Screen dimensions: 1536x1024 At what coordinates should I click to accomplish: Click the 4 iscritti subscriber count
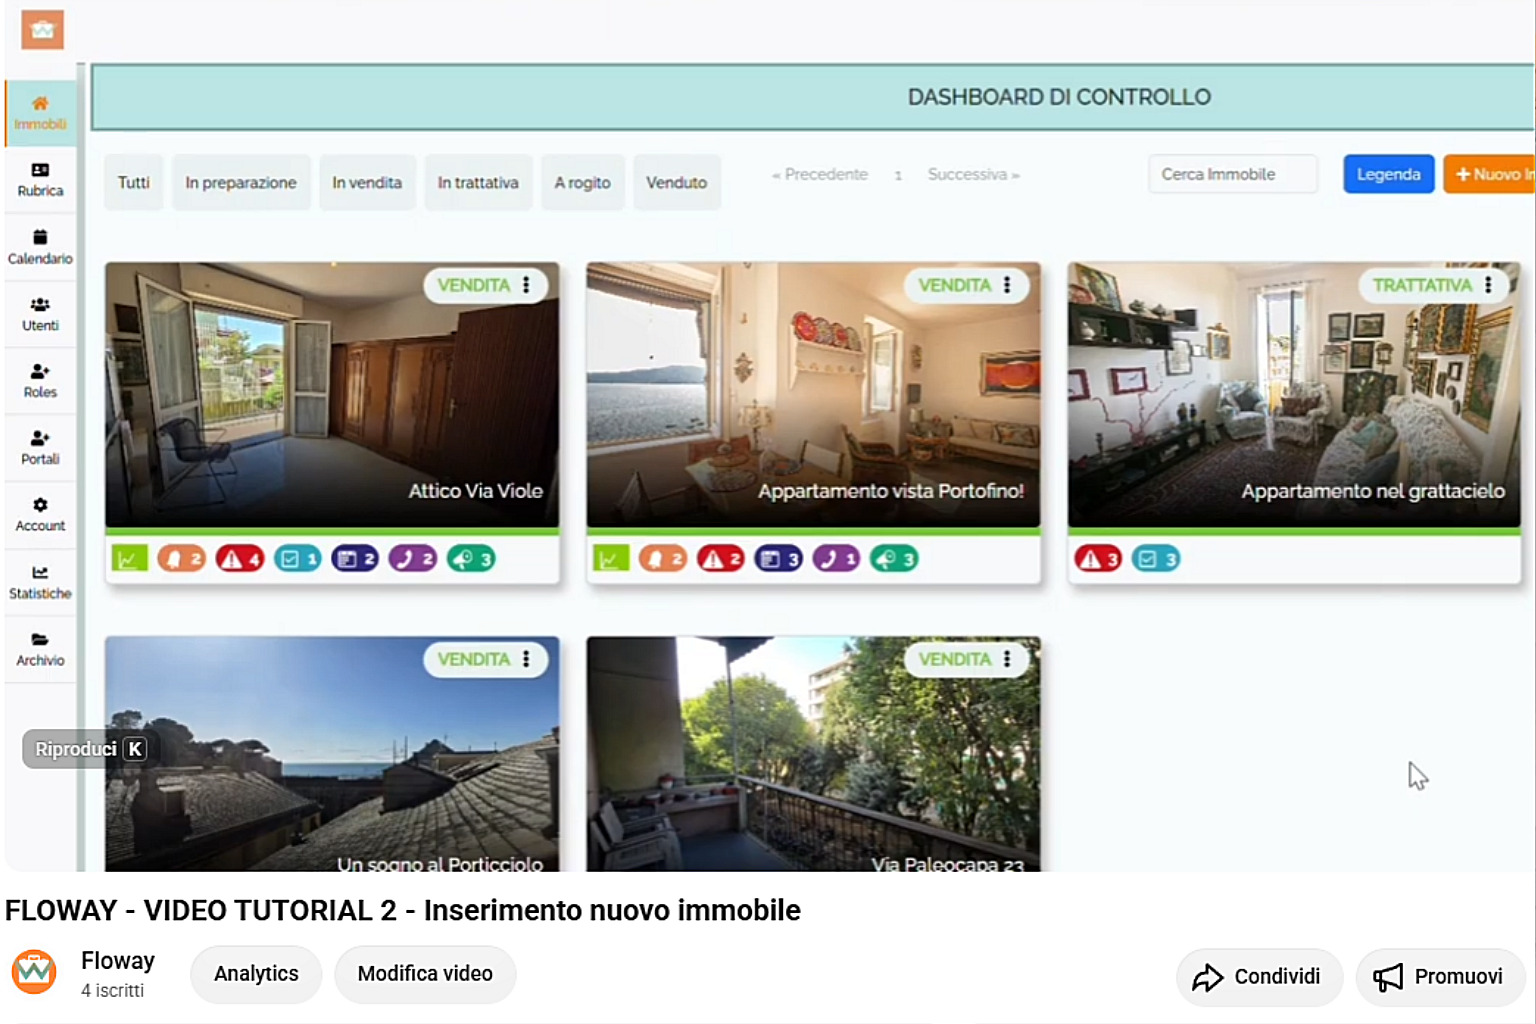[113, 990]
